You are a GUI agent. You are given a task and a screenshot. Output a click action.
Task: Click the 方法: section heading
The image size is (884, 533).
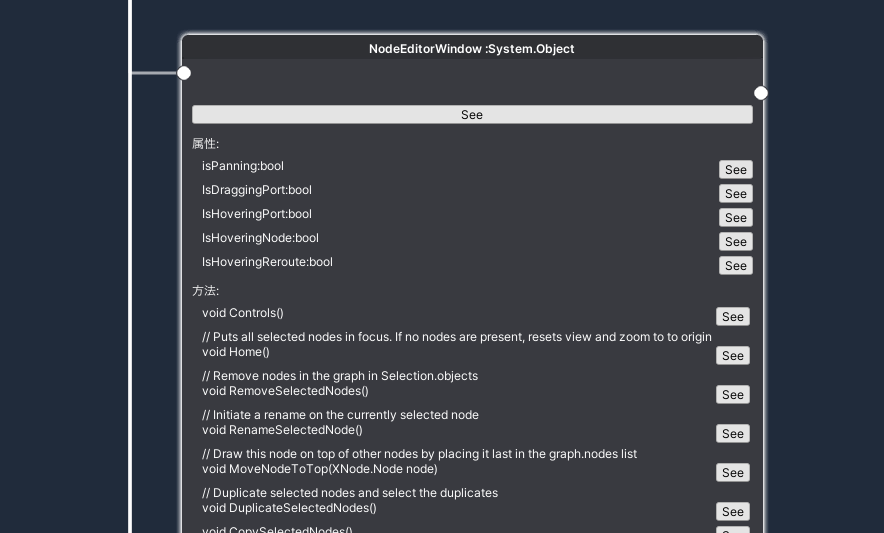[x=206, y=291]
